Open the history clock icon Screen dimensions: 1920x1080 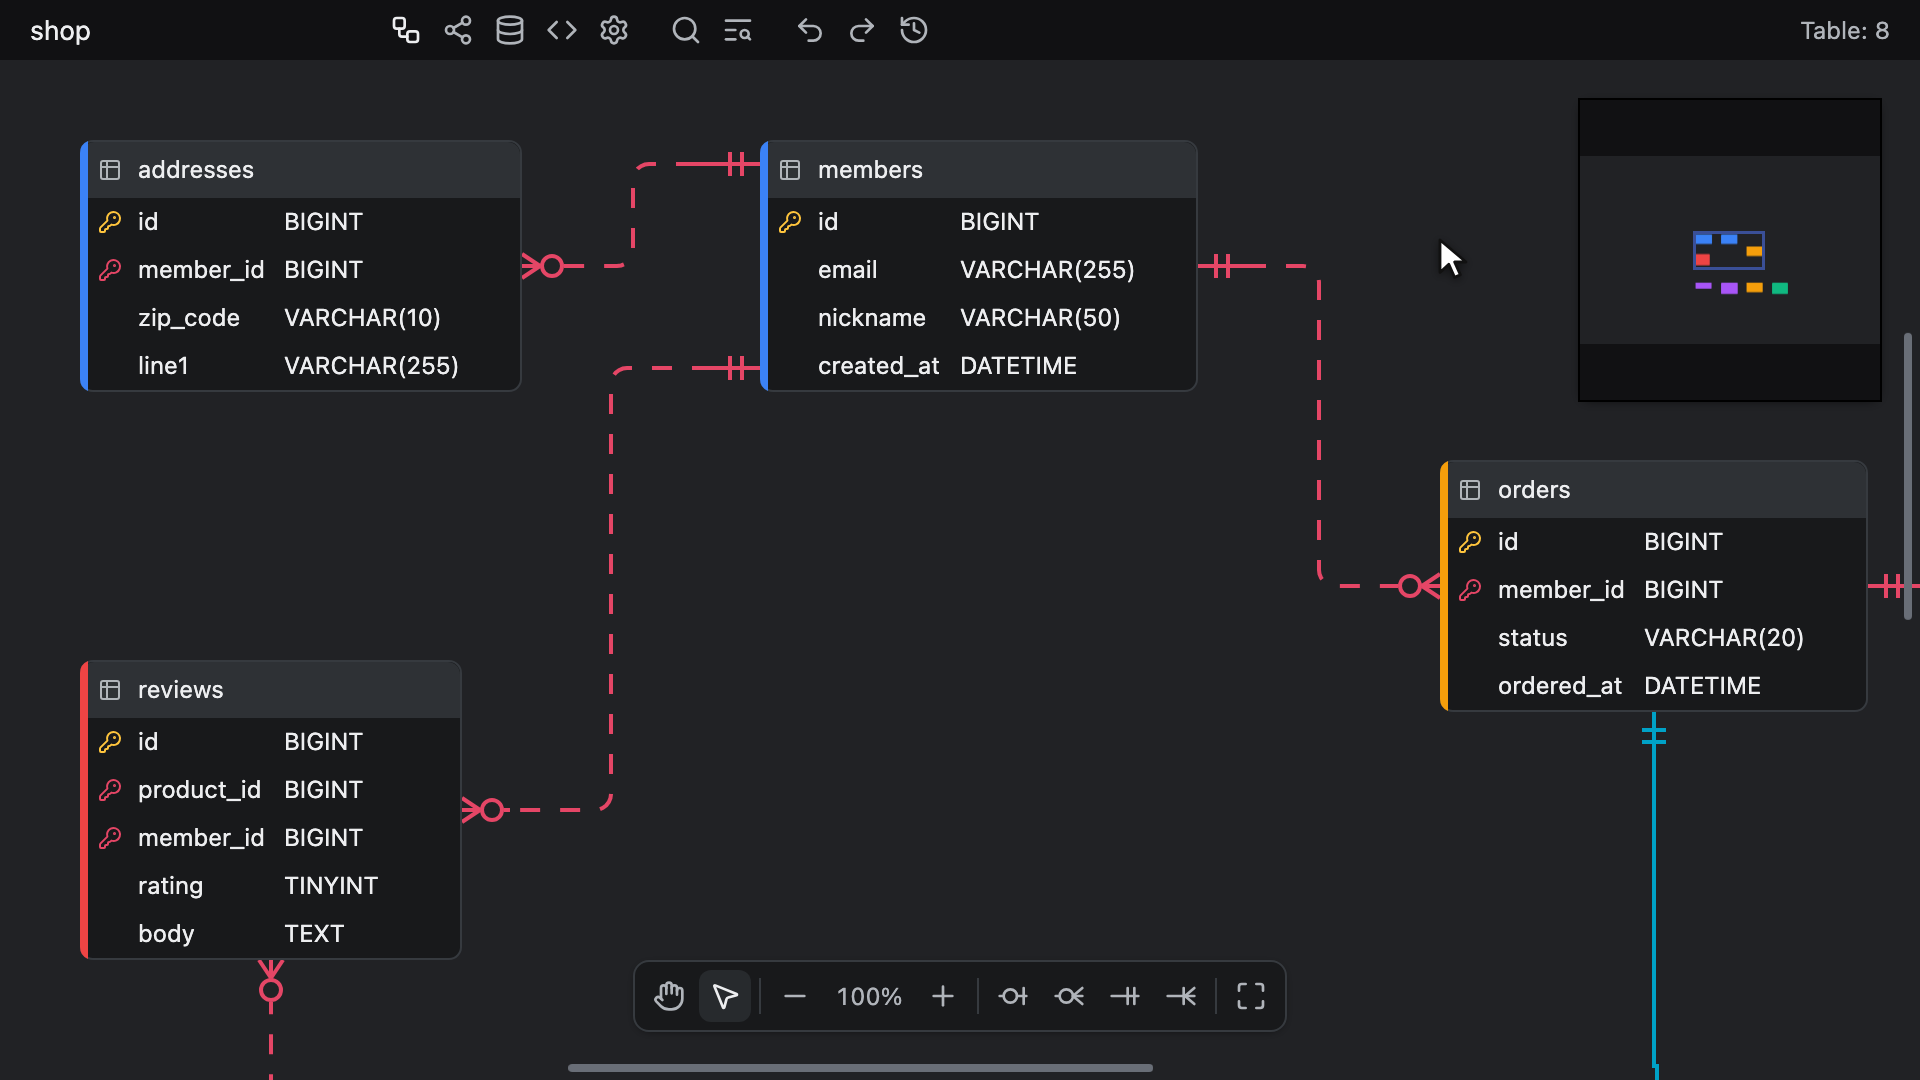point(914,30)
